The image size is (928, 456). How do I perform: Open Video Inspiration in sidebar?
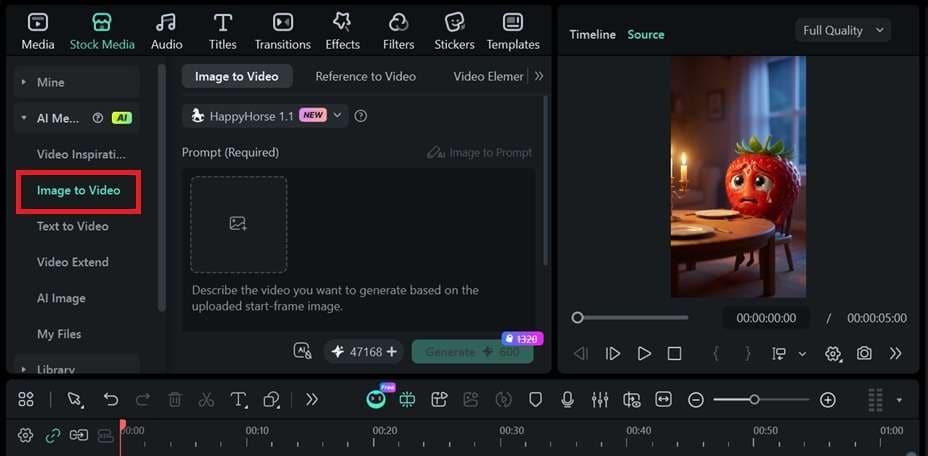(x=81, y=155)
